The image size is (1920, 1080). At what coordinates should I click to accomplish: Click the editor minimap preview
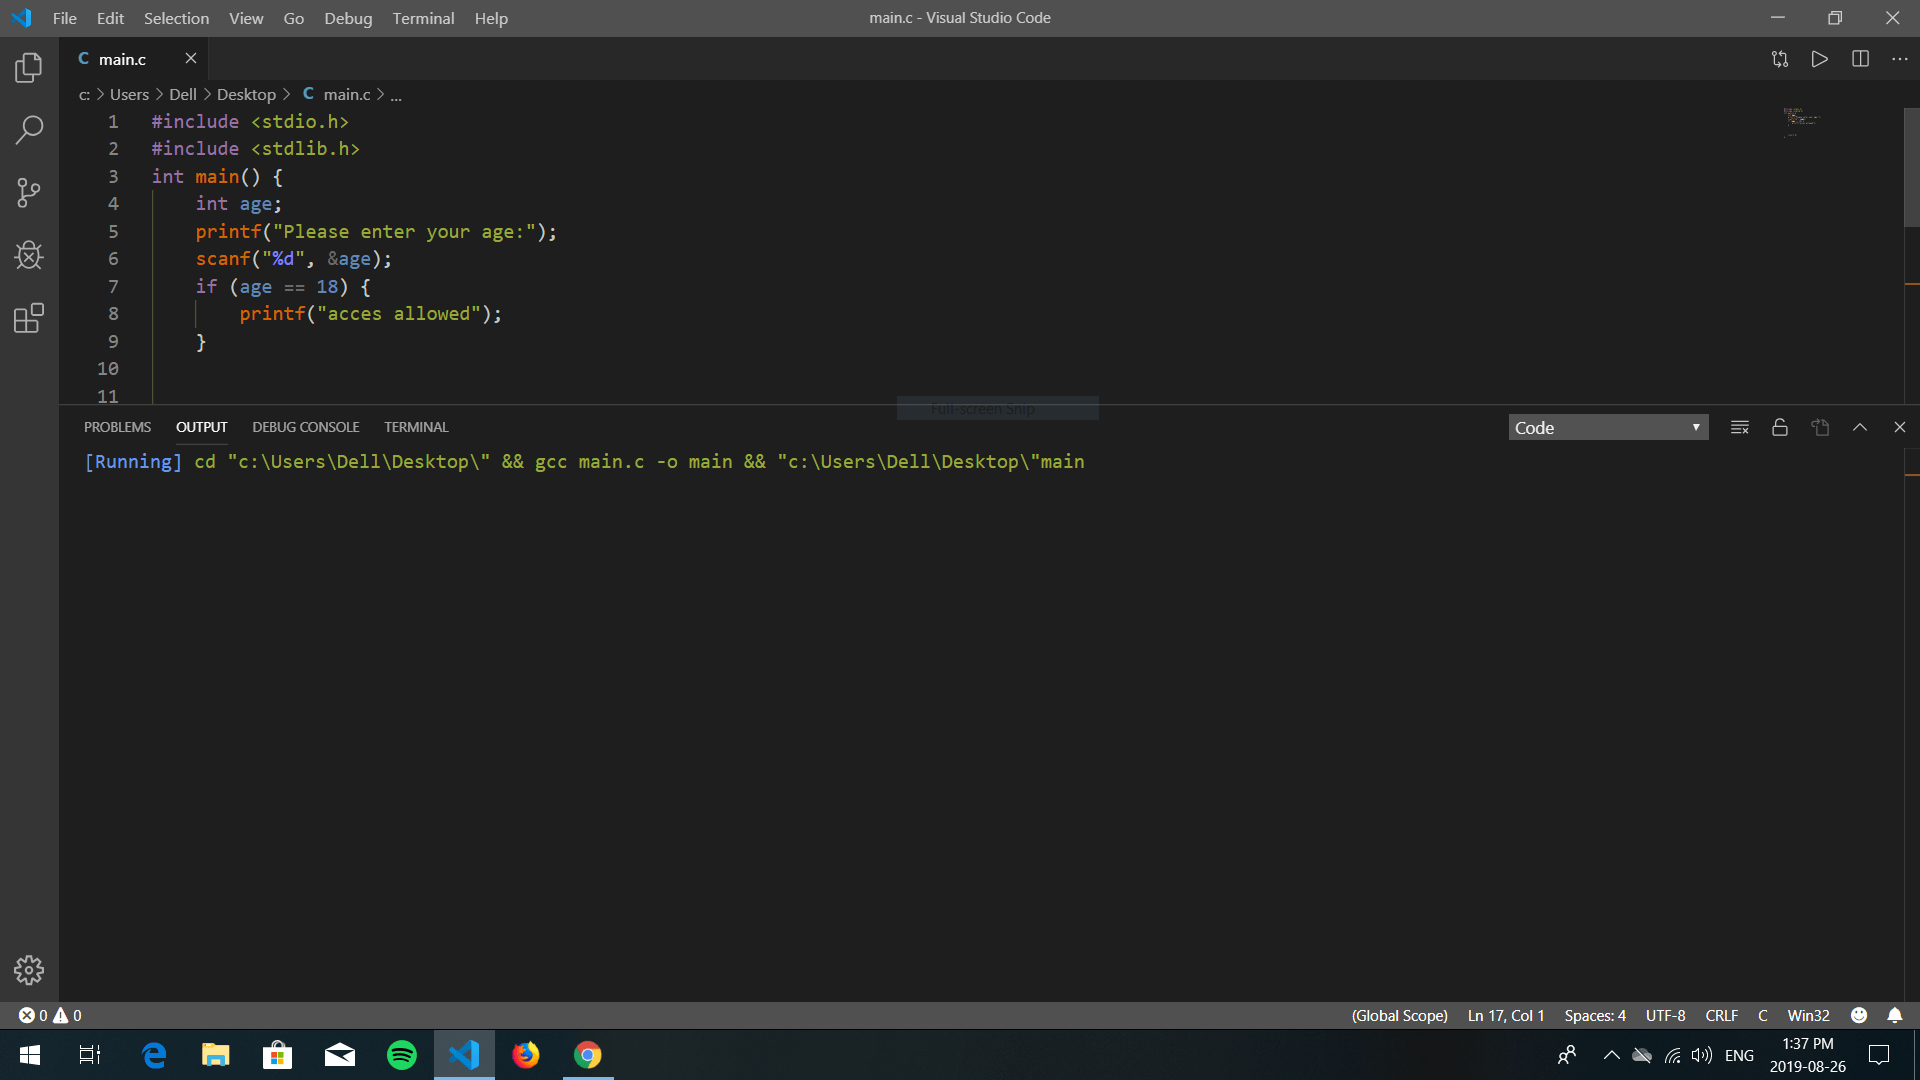click(x=1800, y=120)
